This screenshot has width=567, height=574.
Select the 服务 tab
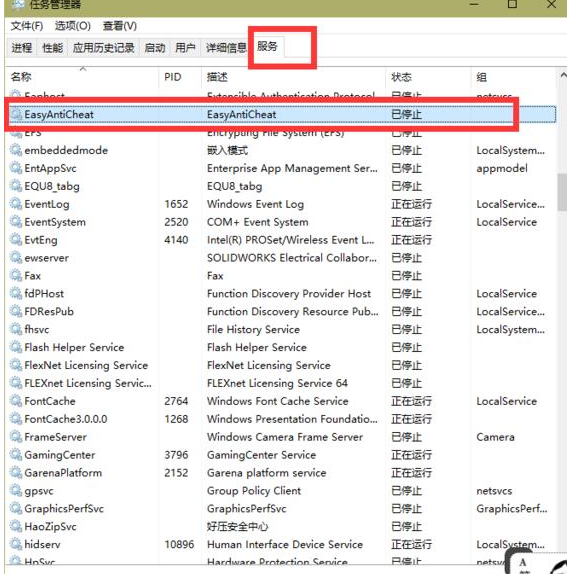point(267,46)
